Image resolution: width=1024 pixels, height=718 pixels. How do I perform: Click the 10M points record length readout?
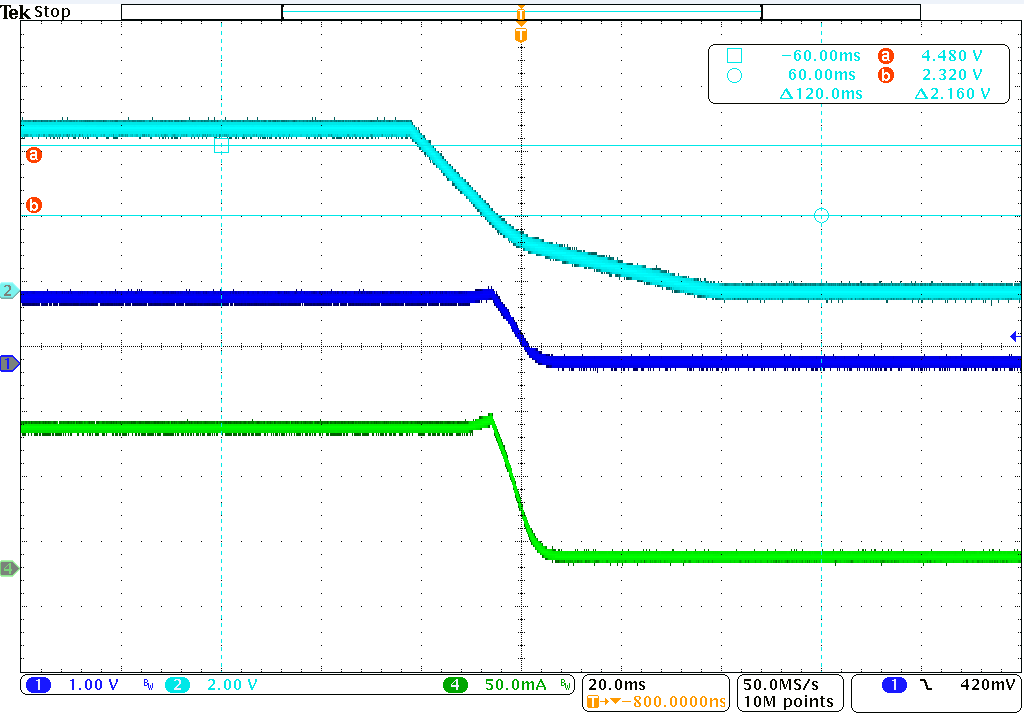coord(787,701)
